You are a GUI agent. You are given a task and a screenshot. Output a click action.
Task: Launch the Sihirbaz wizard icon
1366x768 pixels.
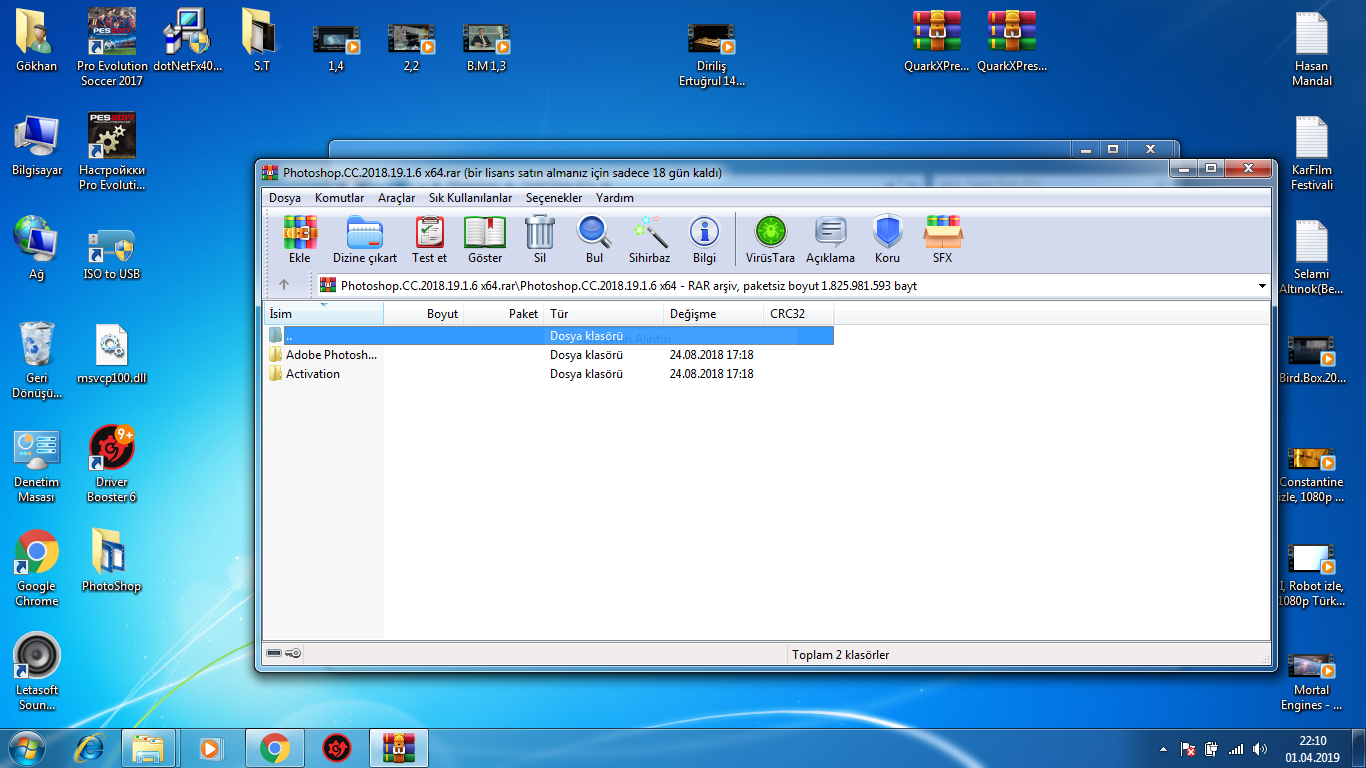[x=649, y=240]
